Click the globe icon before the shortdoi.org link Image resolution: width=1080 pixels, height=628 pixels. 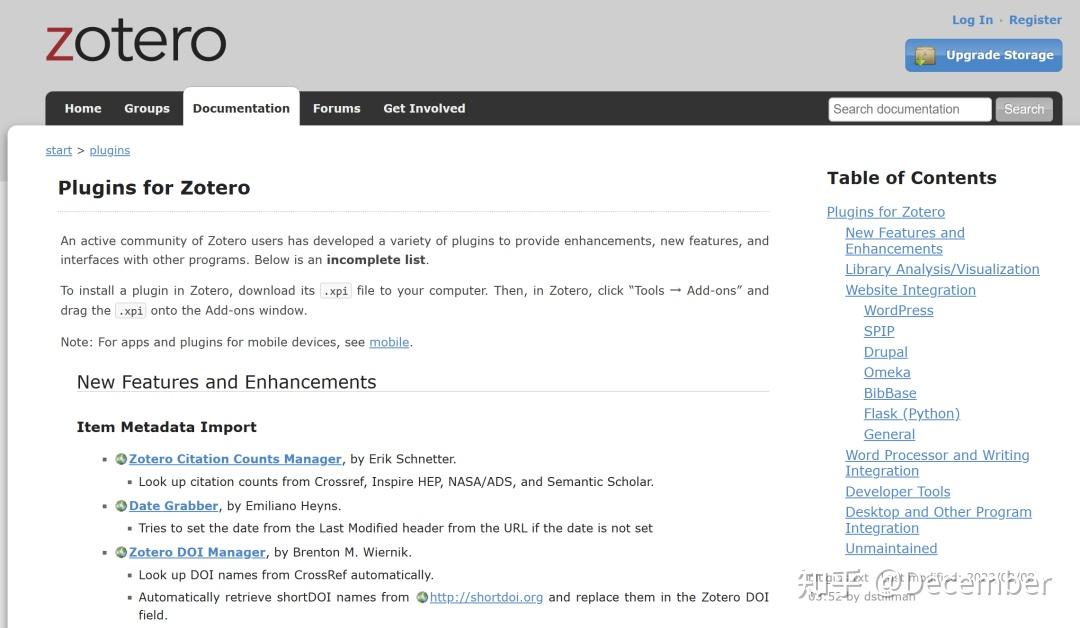tap(423, 597)
